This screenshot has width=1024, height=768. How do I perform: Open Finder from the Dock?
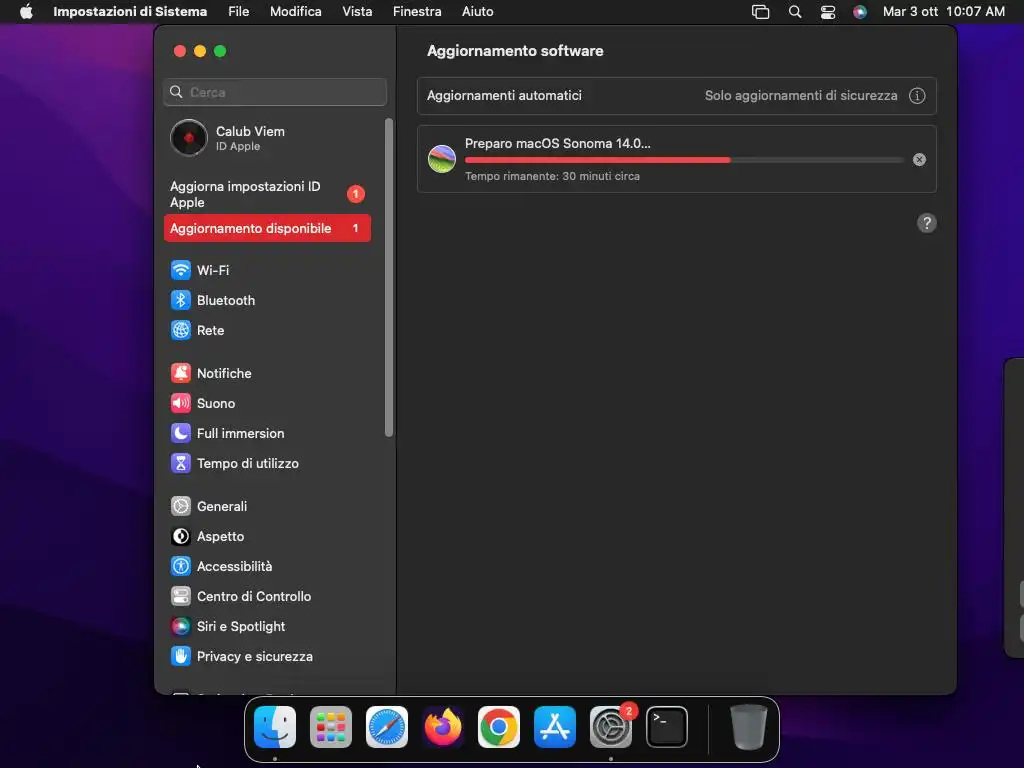coord(275,727)
